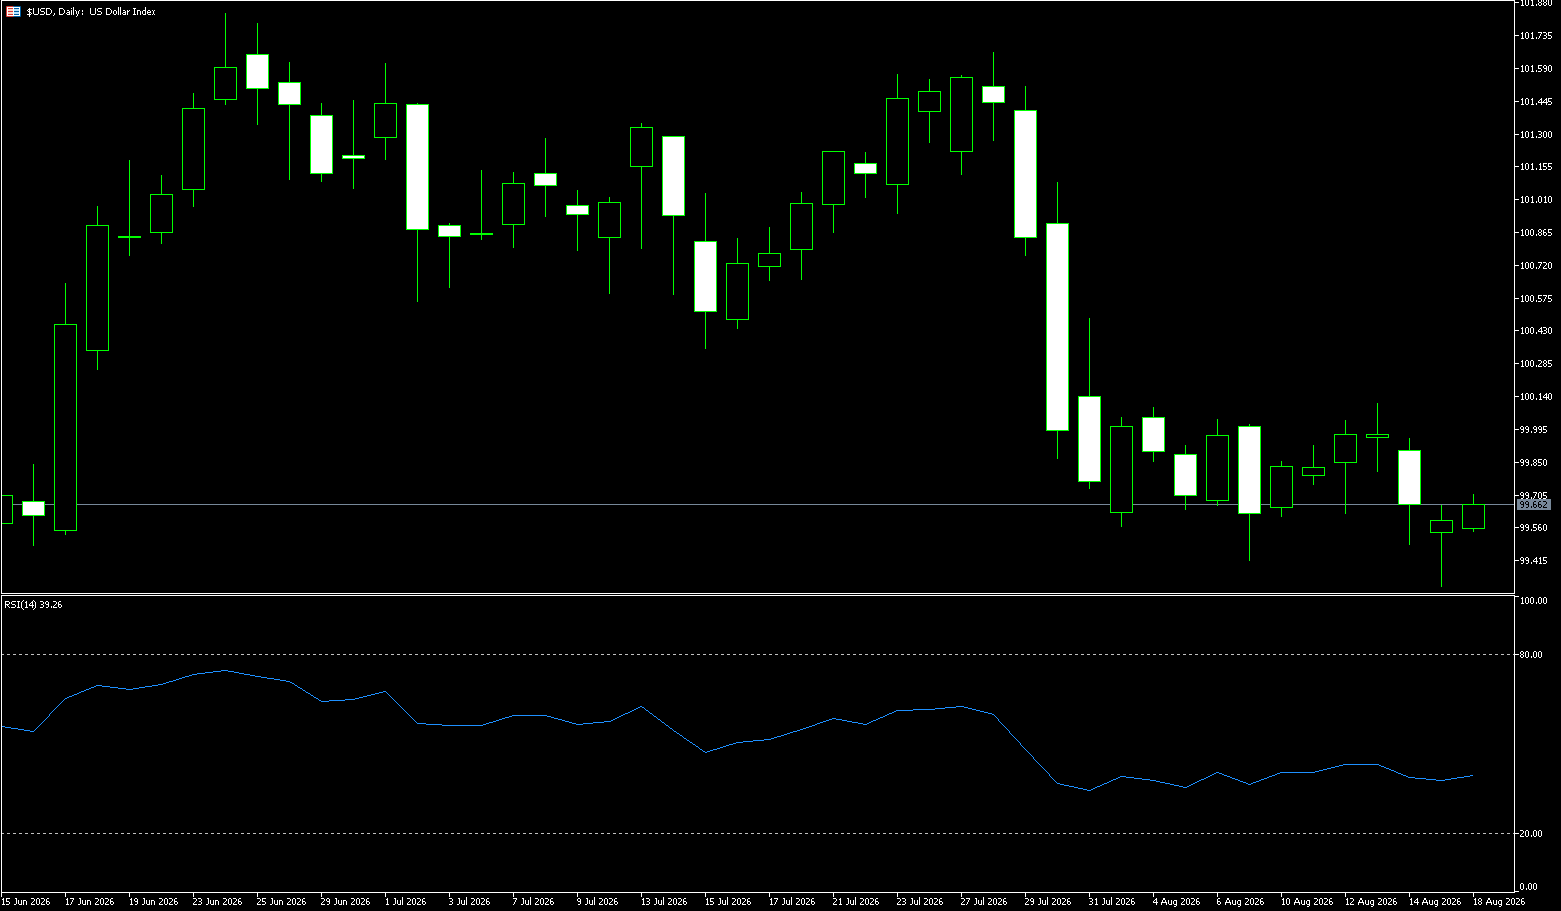This screenshot has width=1561, height=911.
Task: Click the 100.720 price axis label
Action: click(1535, 266)
